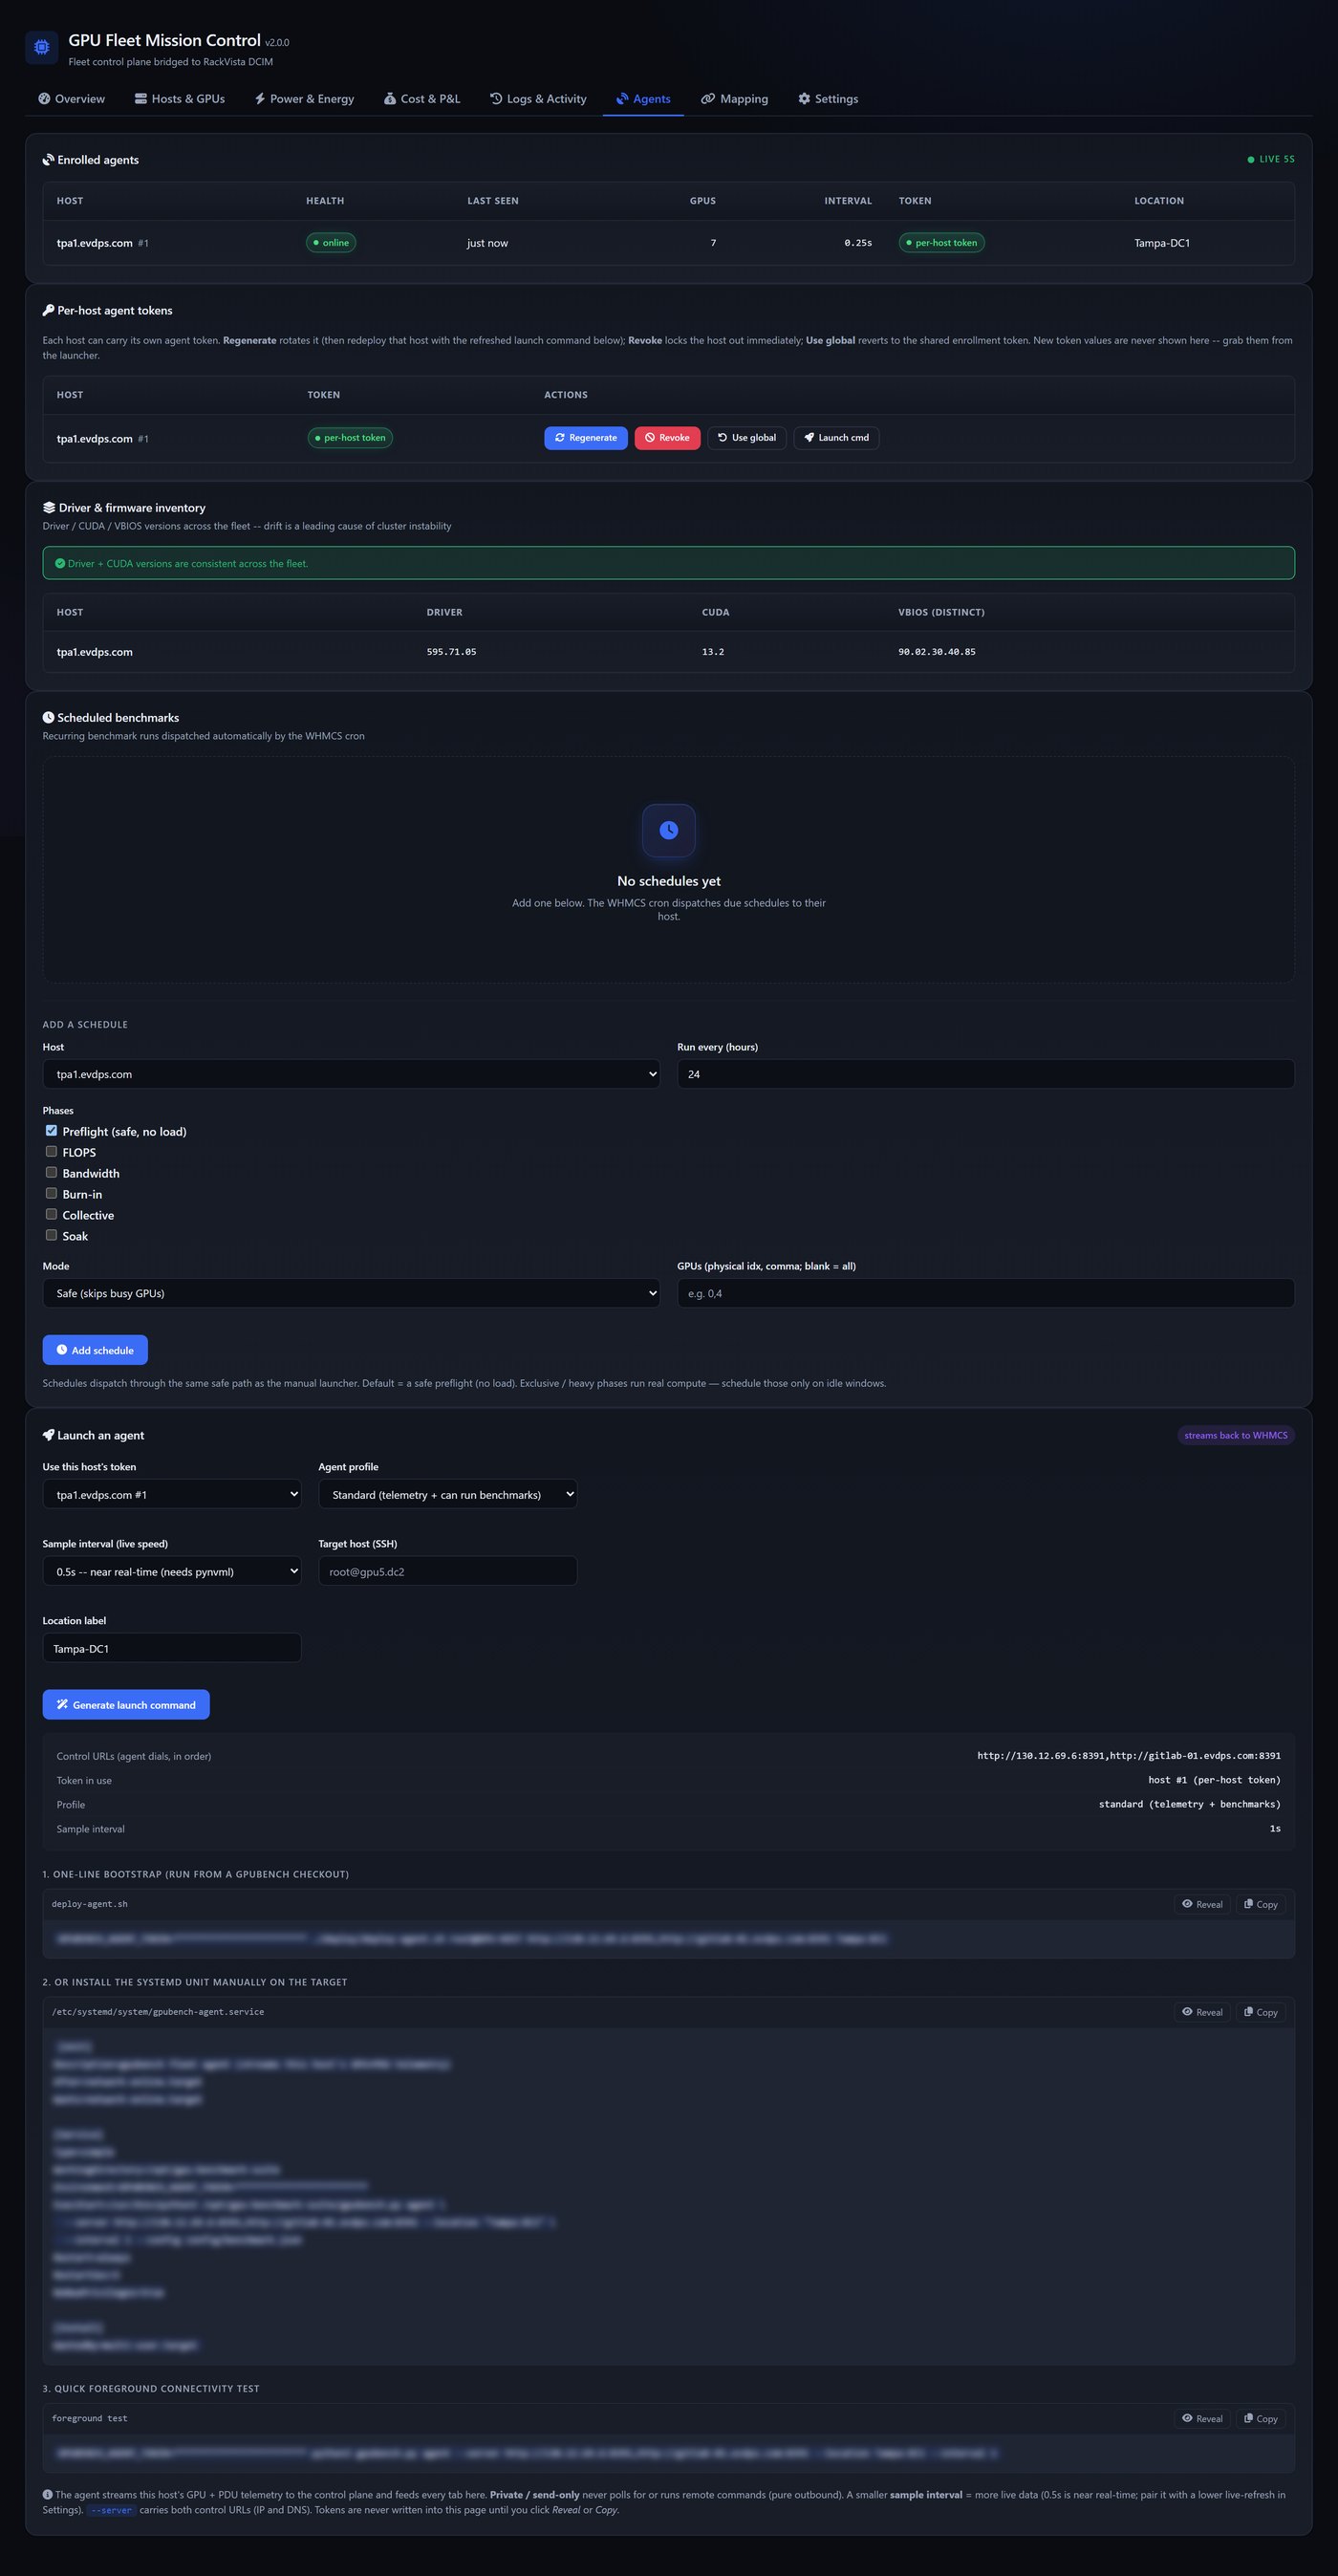Enable the Bandwidth phase checkbox
Image resolution: width=1338 pixels, height=2576 pixels.
tap(51, 1173)
